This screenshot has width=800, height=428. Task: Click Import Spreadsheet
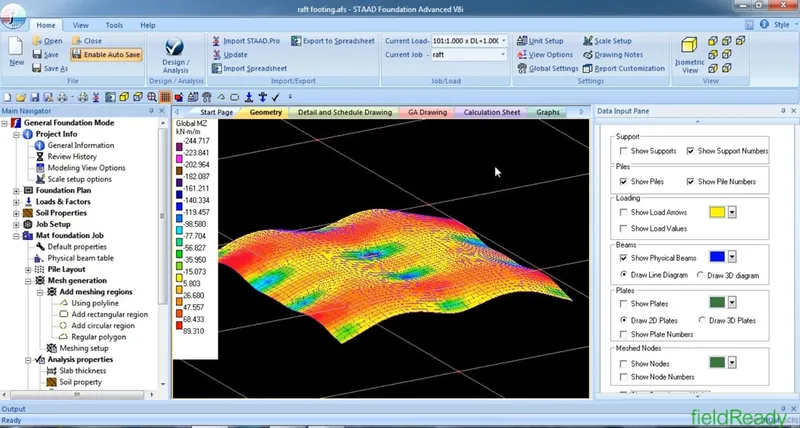pyautogui.click(x=249, y=68)
